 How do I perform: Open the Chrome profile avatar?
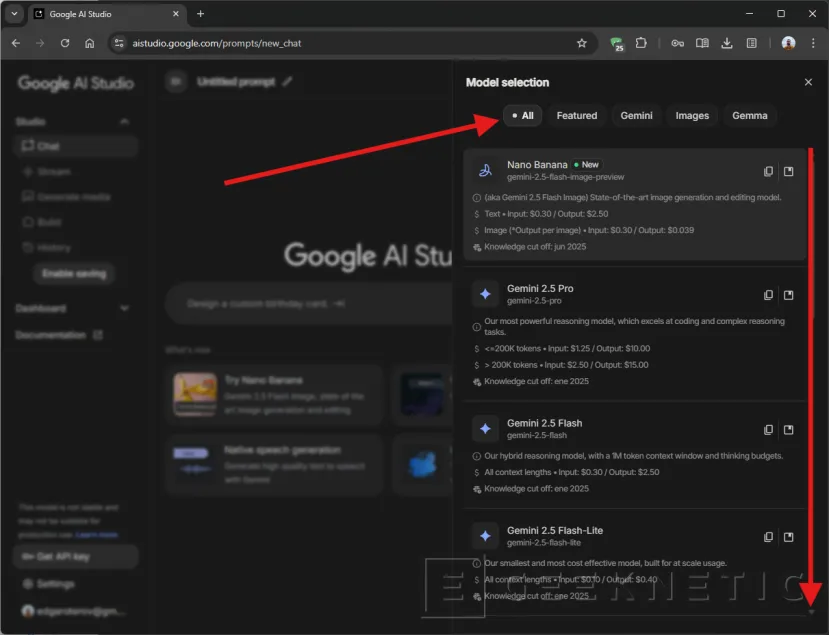point(788,43)
